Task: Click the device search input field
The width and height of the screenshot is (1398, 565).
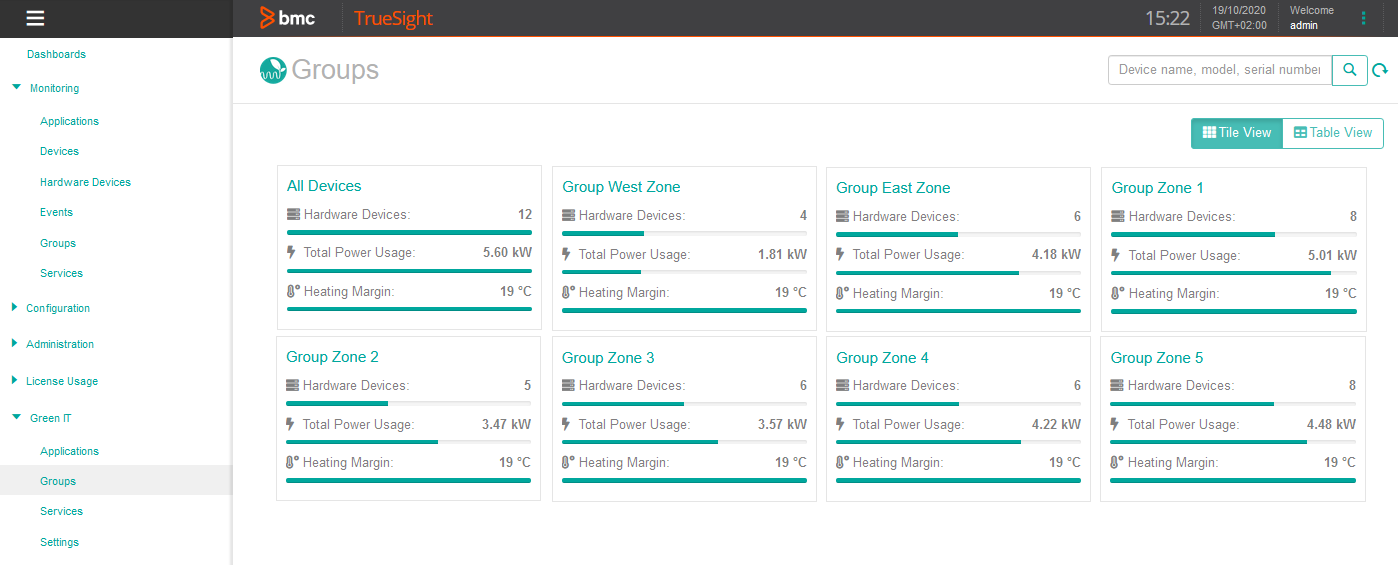Action: click(1220, 70)
